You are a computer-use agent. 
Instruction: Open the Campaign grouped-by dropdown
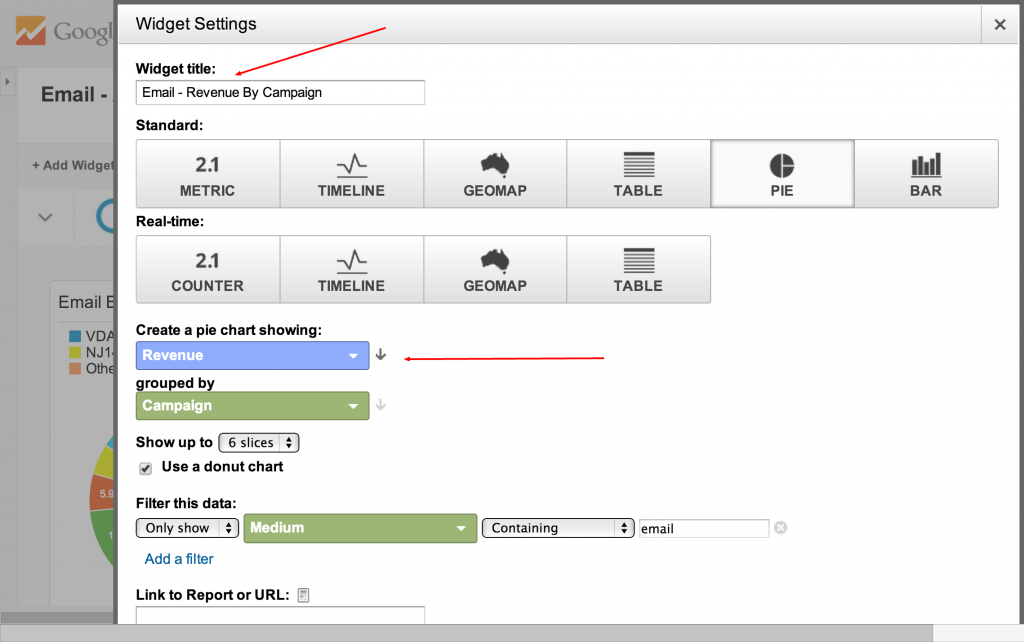coord(252,406)
